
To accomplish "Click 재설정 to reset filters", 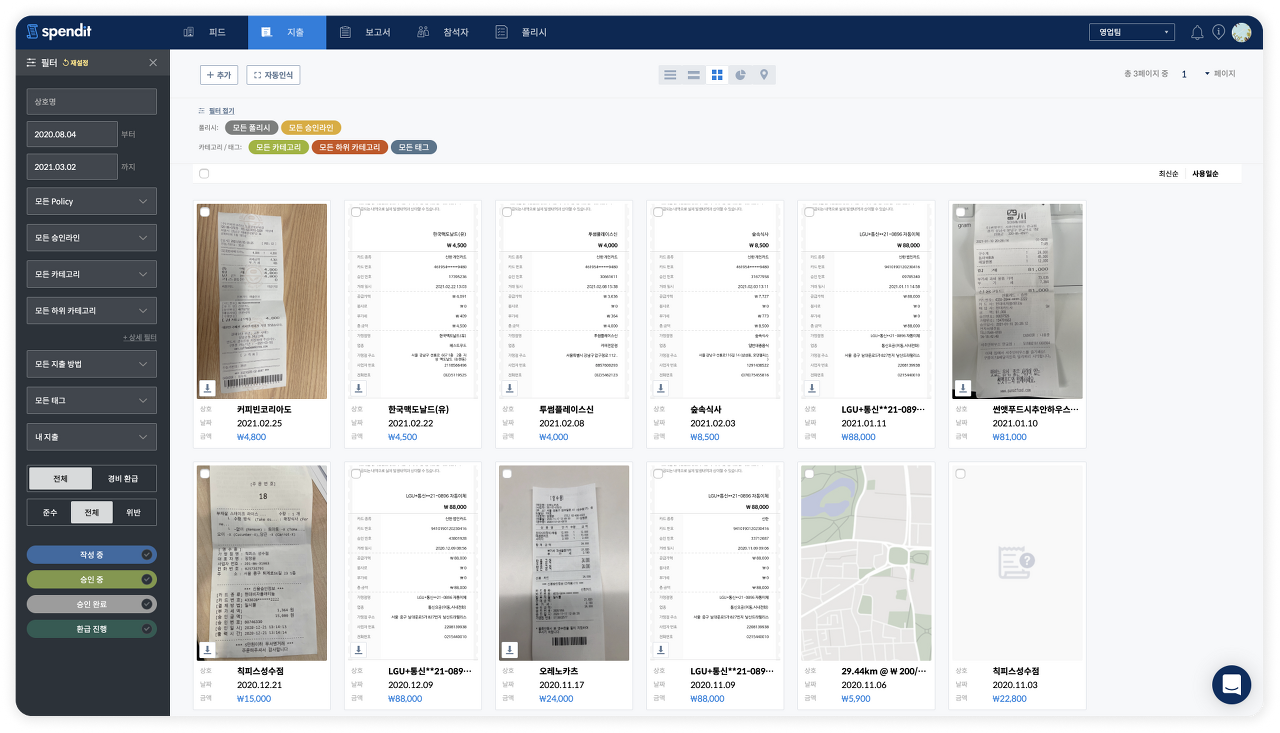I will pos(76,62).
